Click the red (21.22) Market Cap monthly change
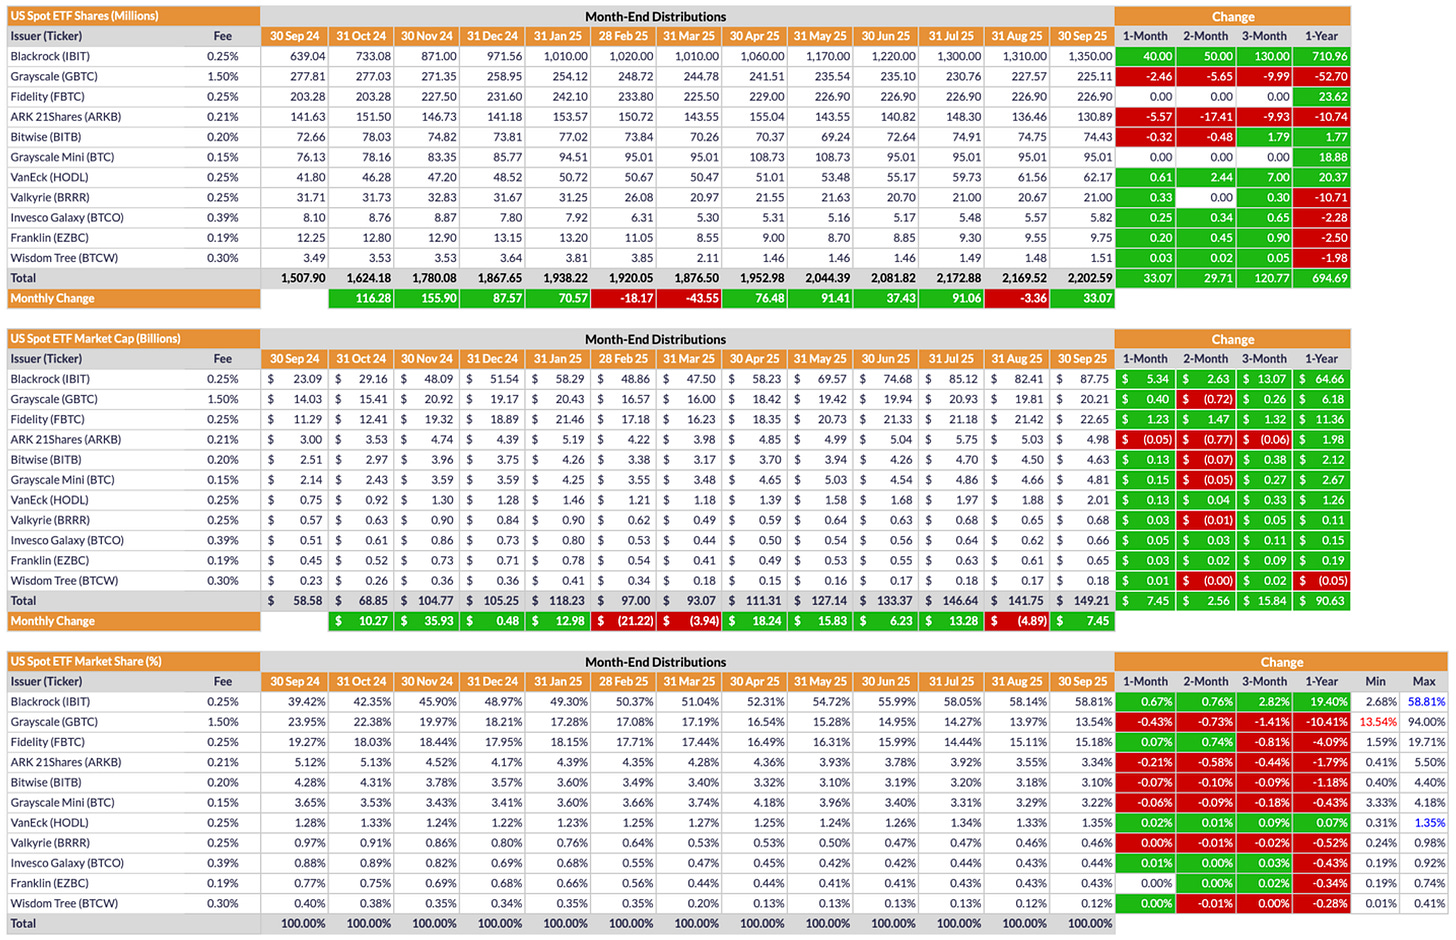1456x940 pixels. (623, 621)
